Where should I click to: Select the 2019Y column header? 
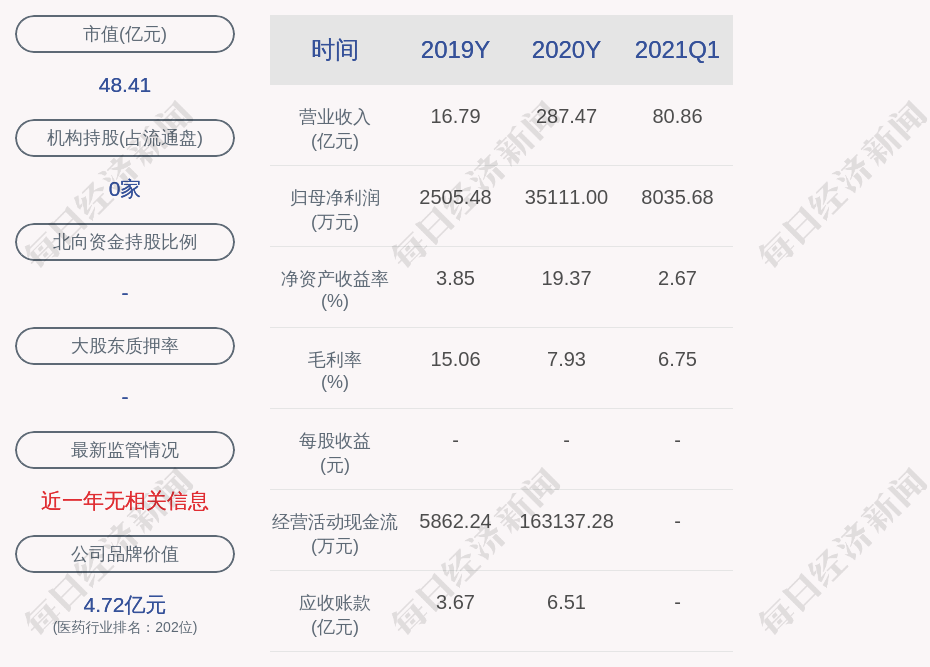click(x=455, y=50)
